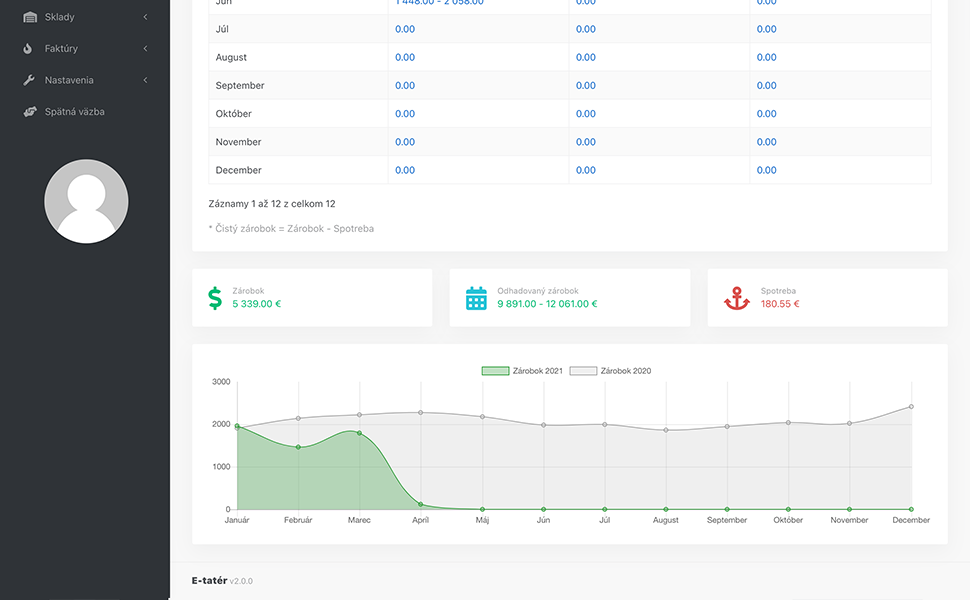Image resolution: width=970 pixels, height=600 pixels.
Task: Click the E-tatér footer brand name
Action: click(209, 580)
